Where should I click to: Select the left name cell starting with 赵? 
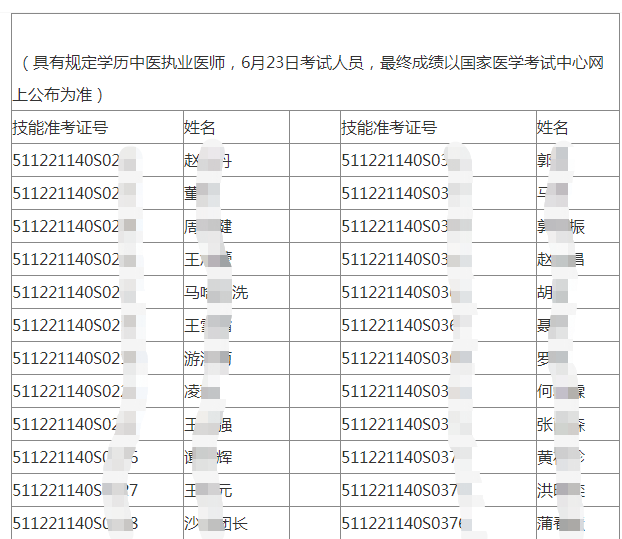tap(208, 160)
